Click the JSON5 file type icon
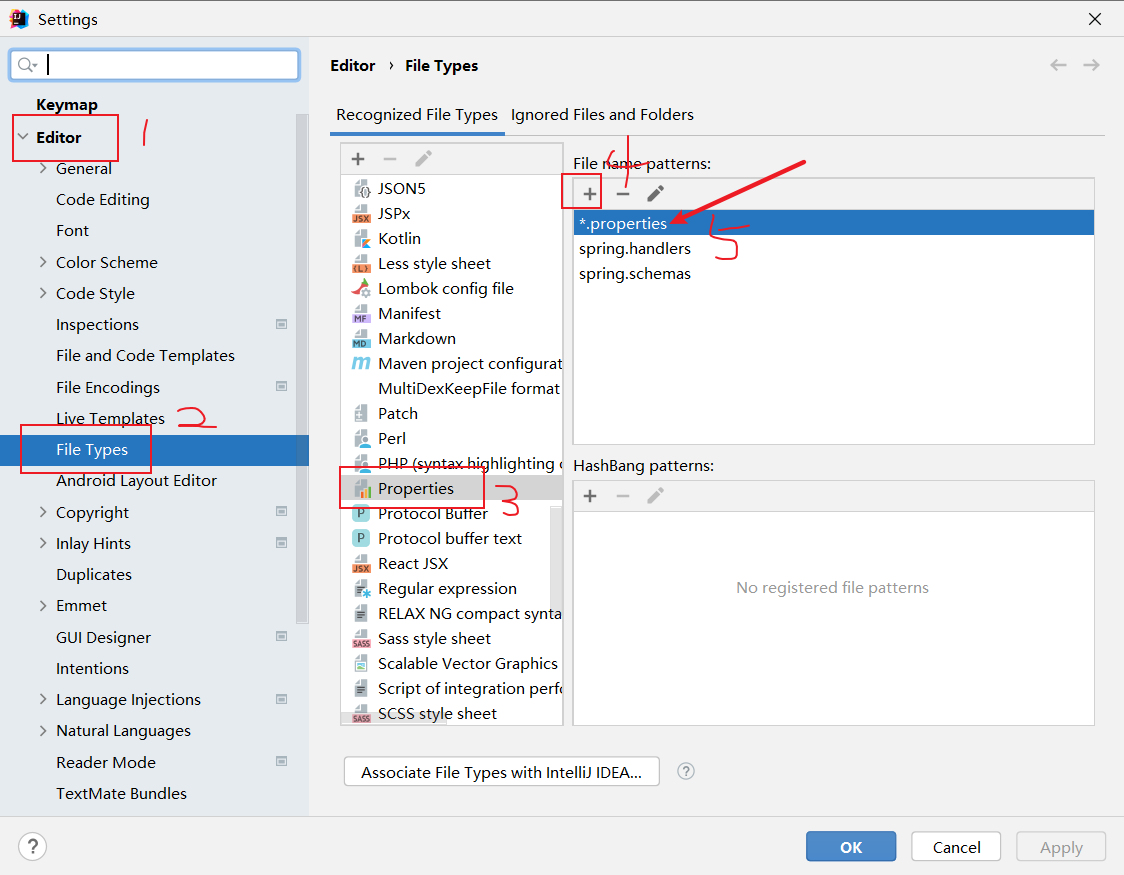 click(x=361, y=188)
